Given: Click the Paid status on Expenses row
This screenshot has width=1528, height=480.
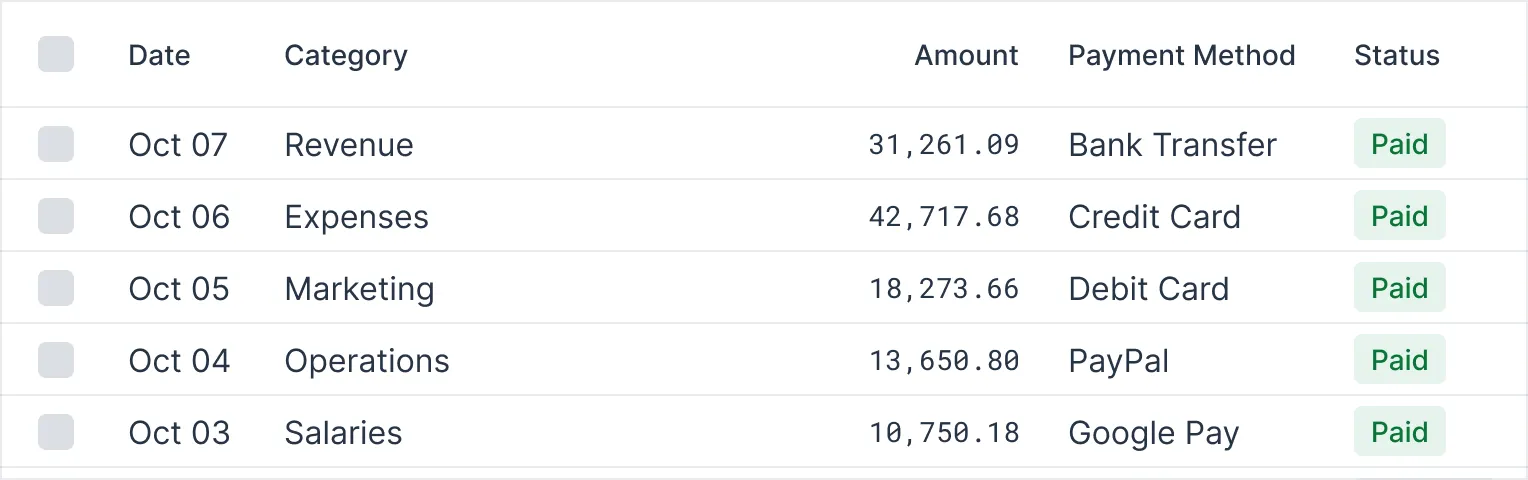Looking at the screenshot, I should 1399,216.
